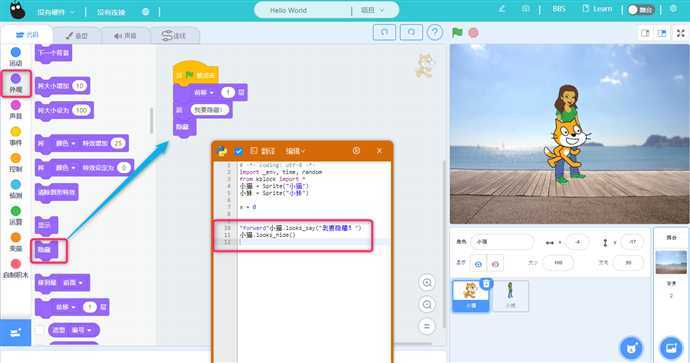Click the square icon left of BBS

tap(525, 9)
